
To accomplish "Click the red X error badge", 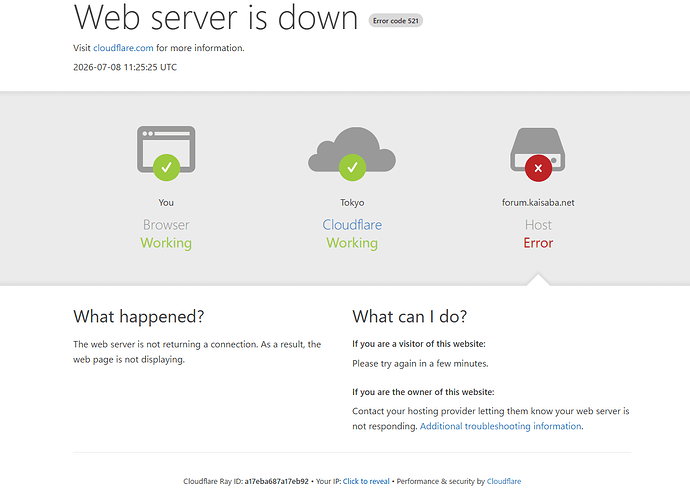I will (x=538, y=168).
